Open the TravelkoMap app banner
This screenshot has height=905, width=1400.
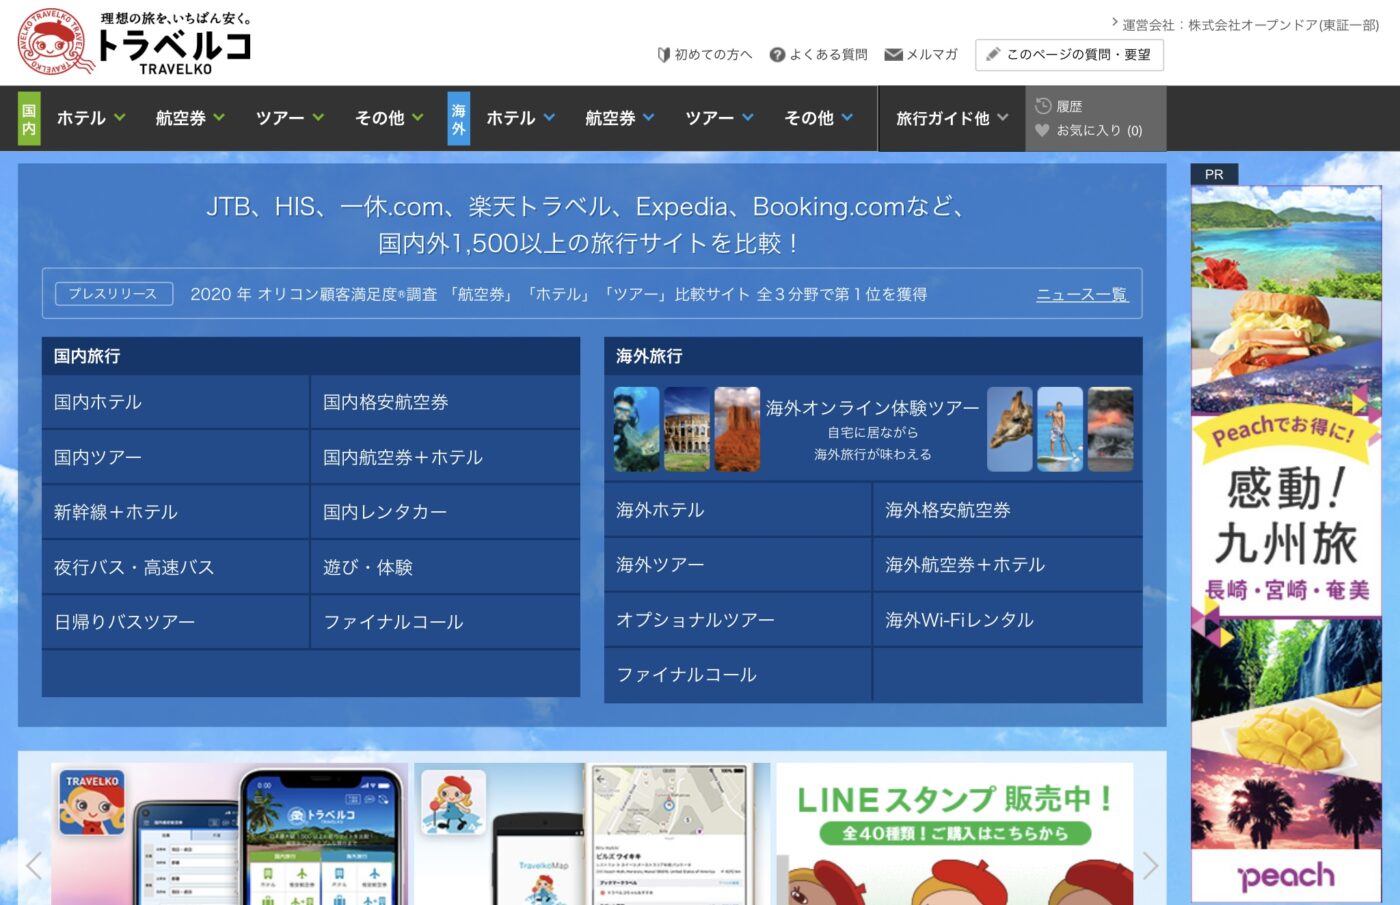[x=592, y=834]
